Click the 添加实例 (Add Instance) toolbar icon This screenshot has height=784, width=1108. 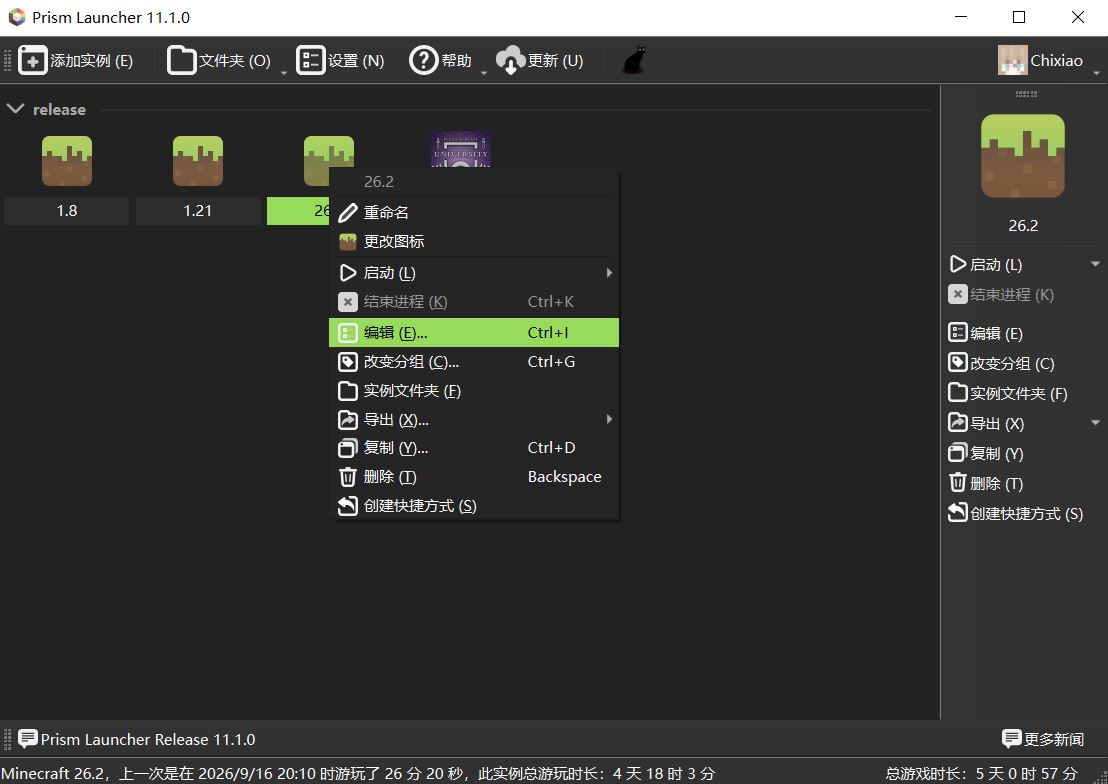33,60
